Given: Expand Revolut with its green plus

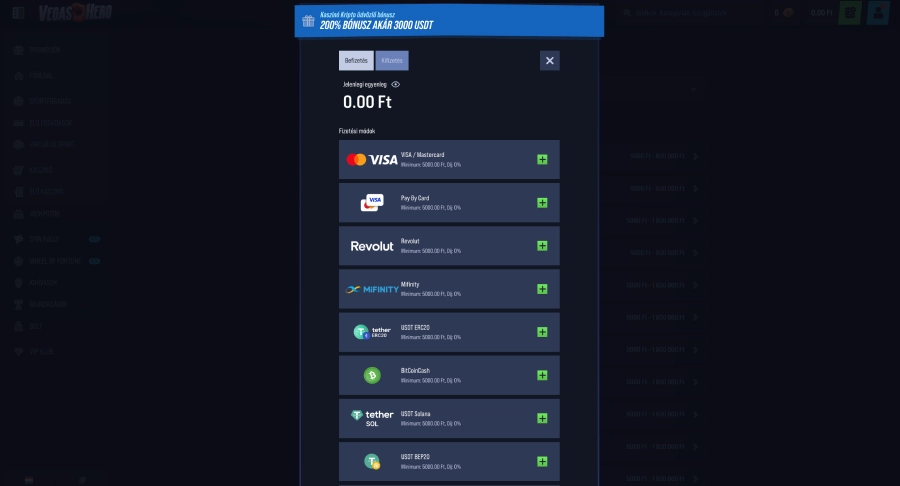Looking at the screenshot, I should (x=542, y=246).
